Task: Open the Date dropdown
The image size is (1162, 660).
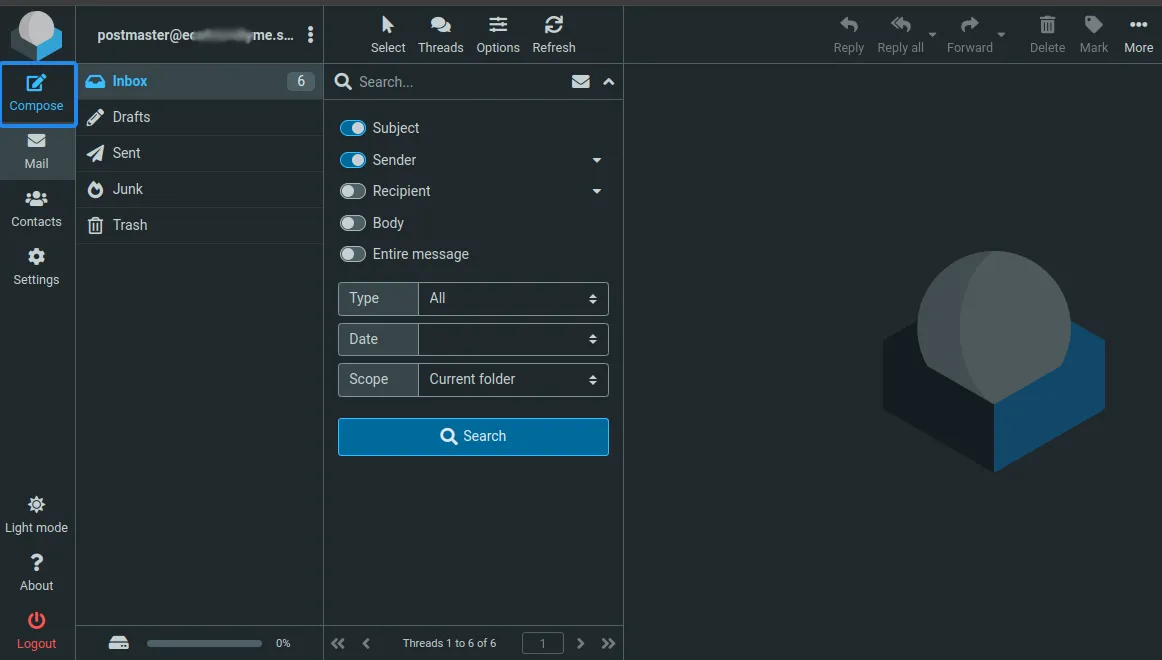Action: click(513, 339)
